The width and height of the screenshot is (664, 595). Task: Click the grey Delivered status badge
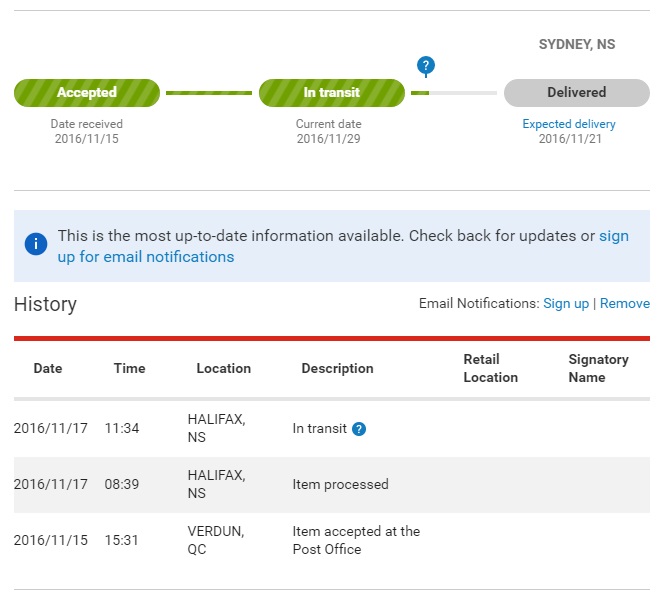[576, 93]
